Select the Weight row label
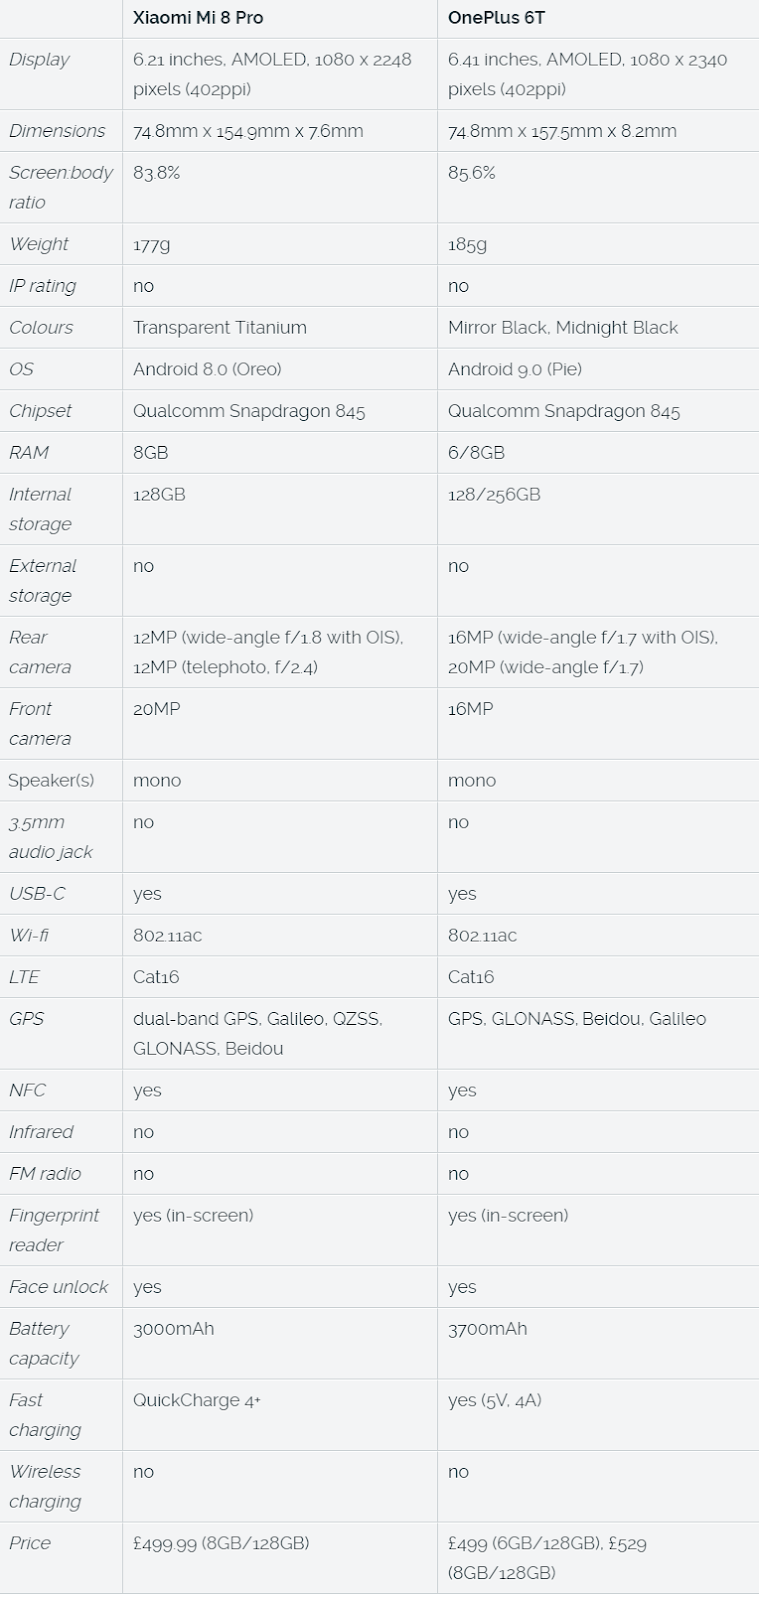This screenshot has height=1600, width=759. (39, 244)
